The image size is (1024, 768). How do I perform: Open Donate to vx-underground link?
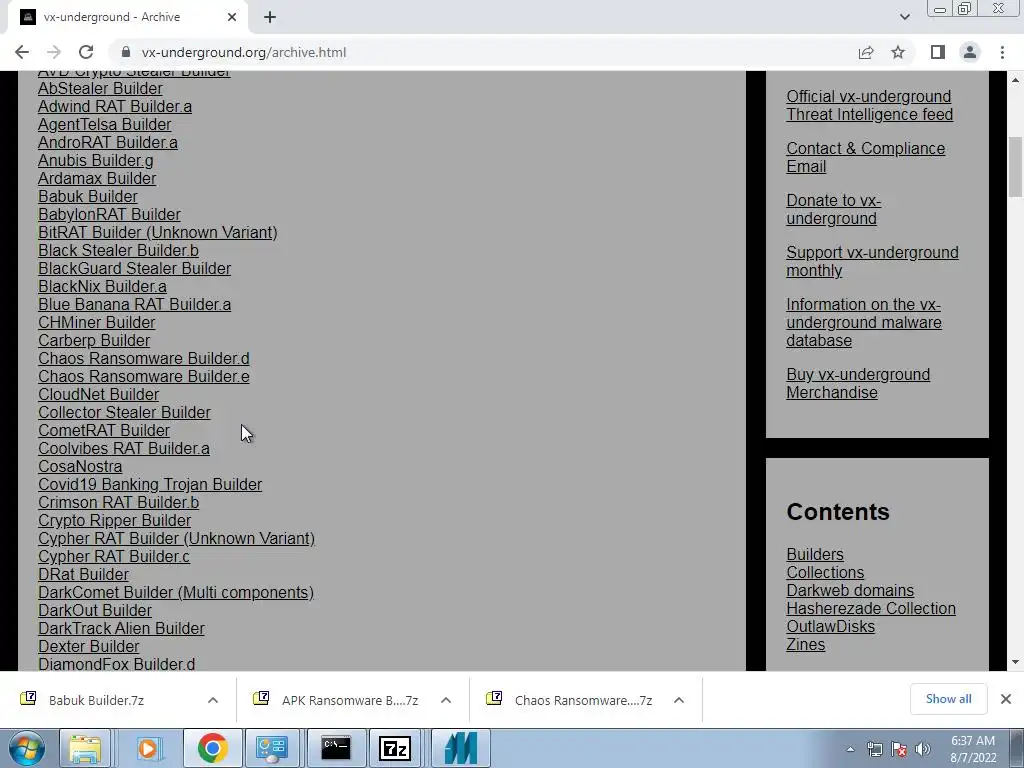tap(833, 210)
